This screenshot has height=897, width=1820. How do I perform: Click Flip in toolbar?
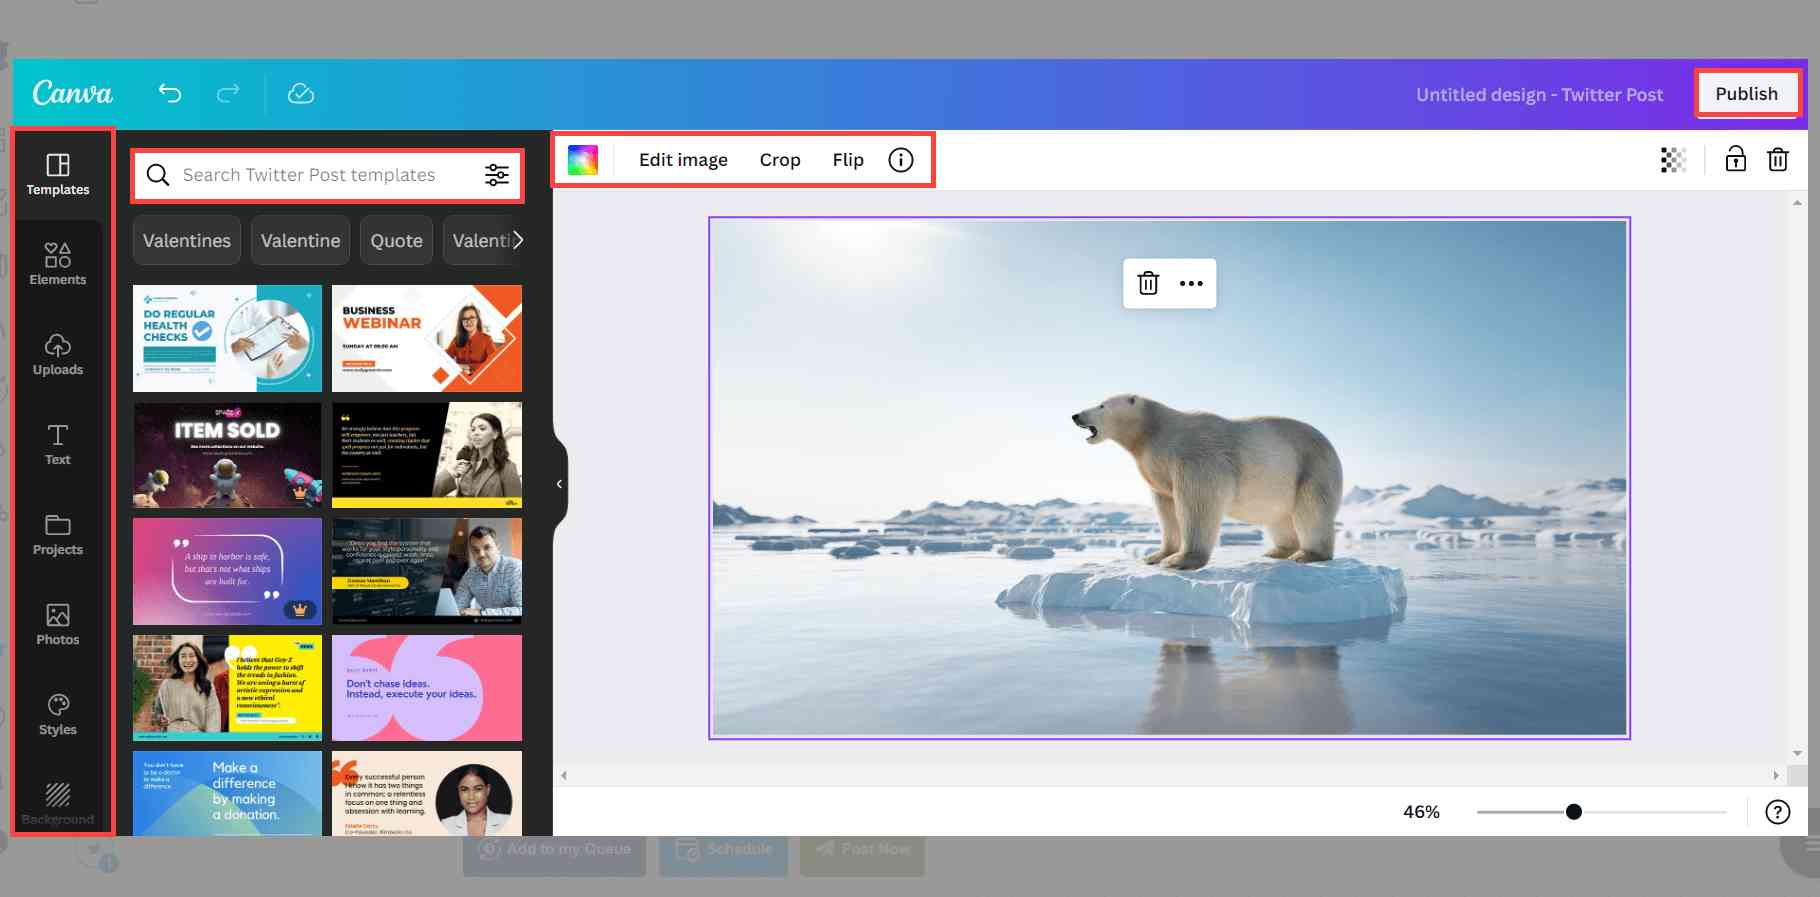click(x=848, y=160)
